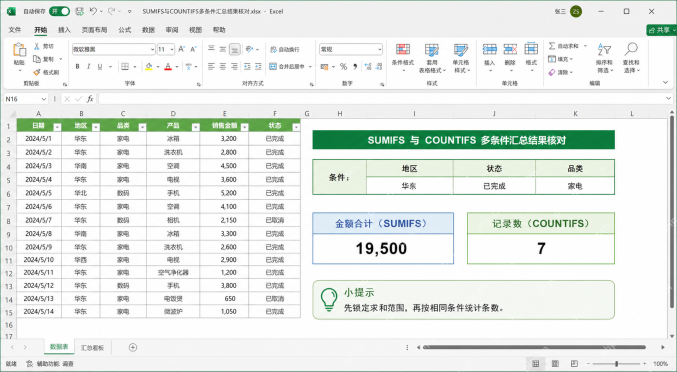This screenshot has height=372, width=677.
Task: Click the Share (共享) button
Action: point(661,30)
